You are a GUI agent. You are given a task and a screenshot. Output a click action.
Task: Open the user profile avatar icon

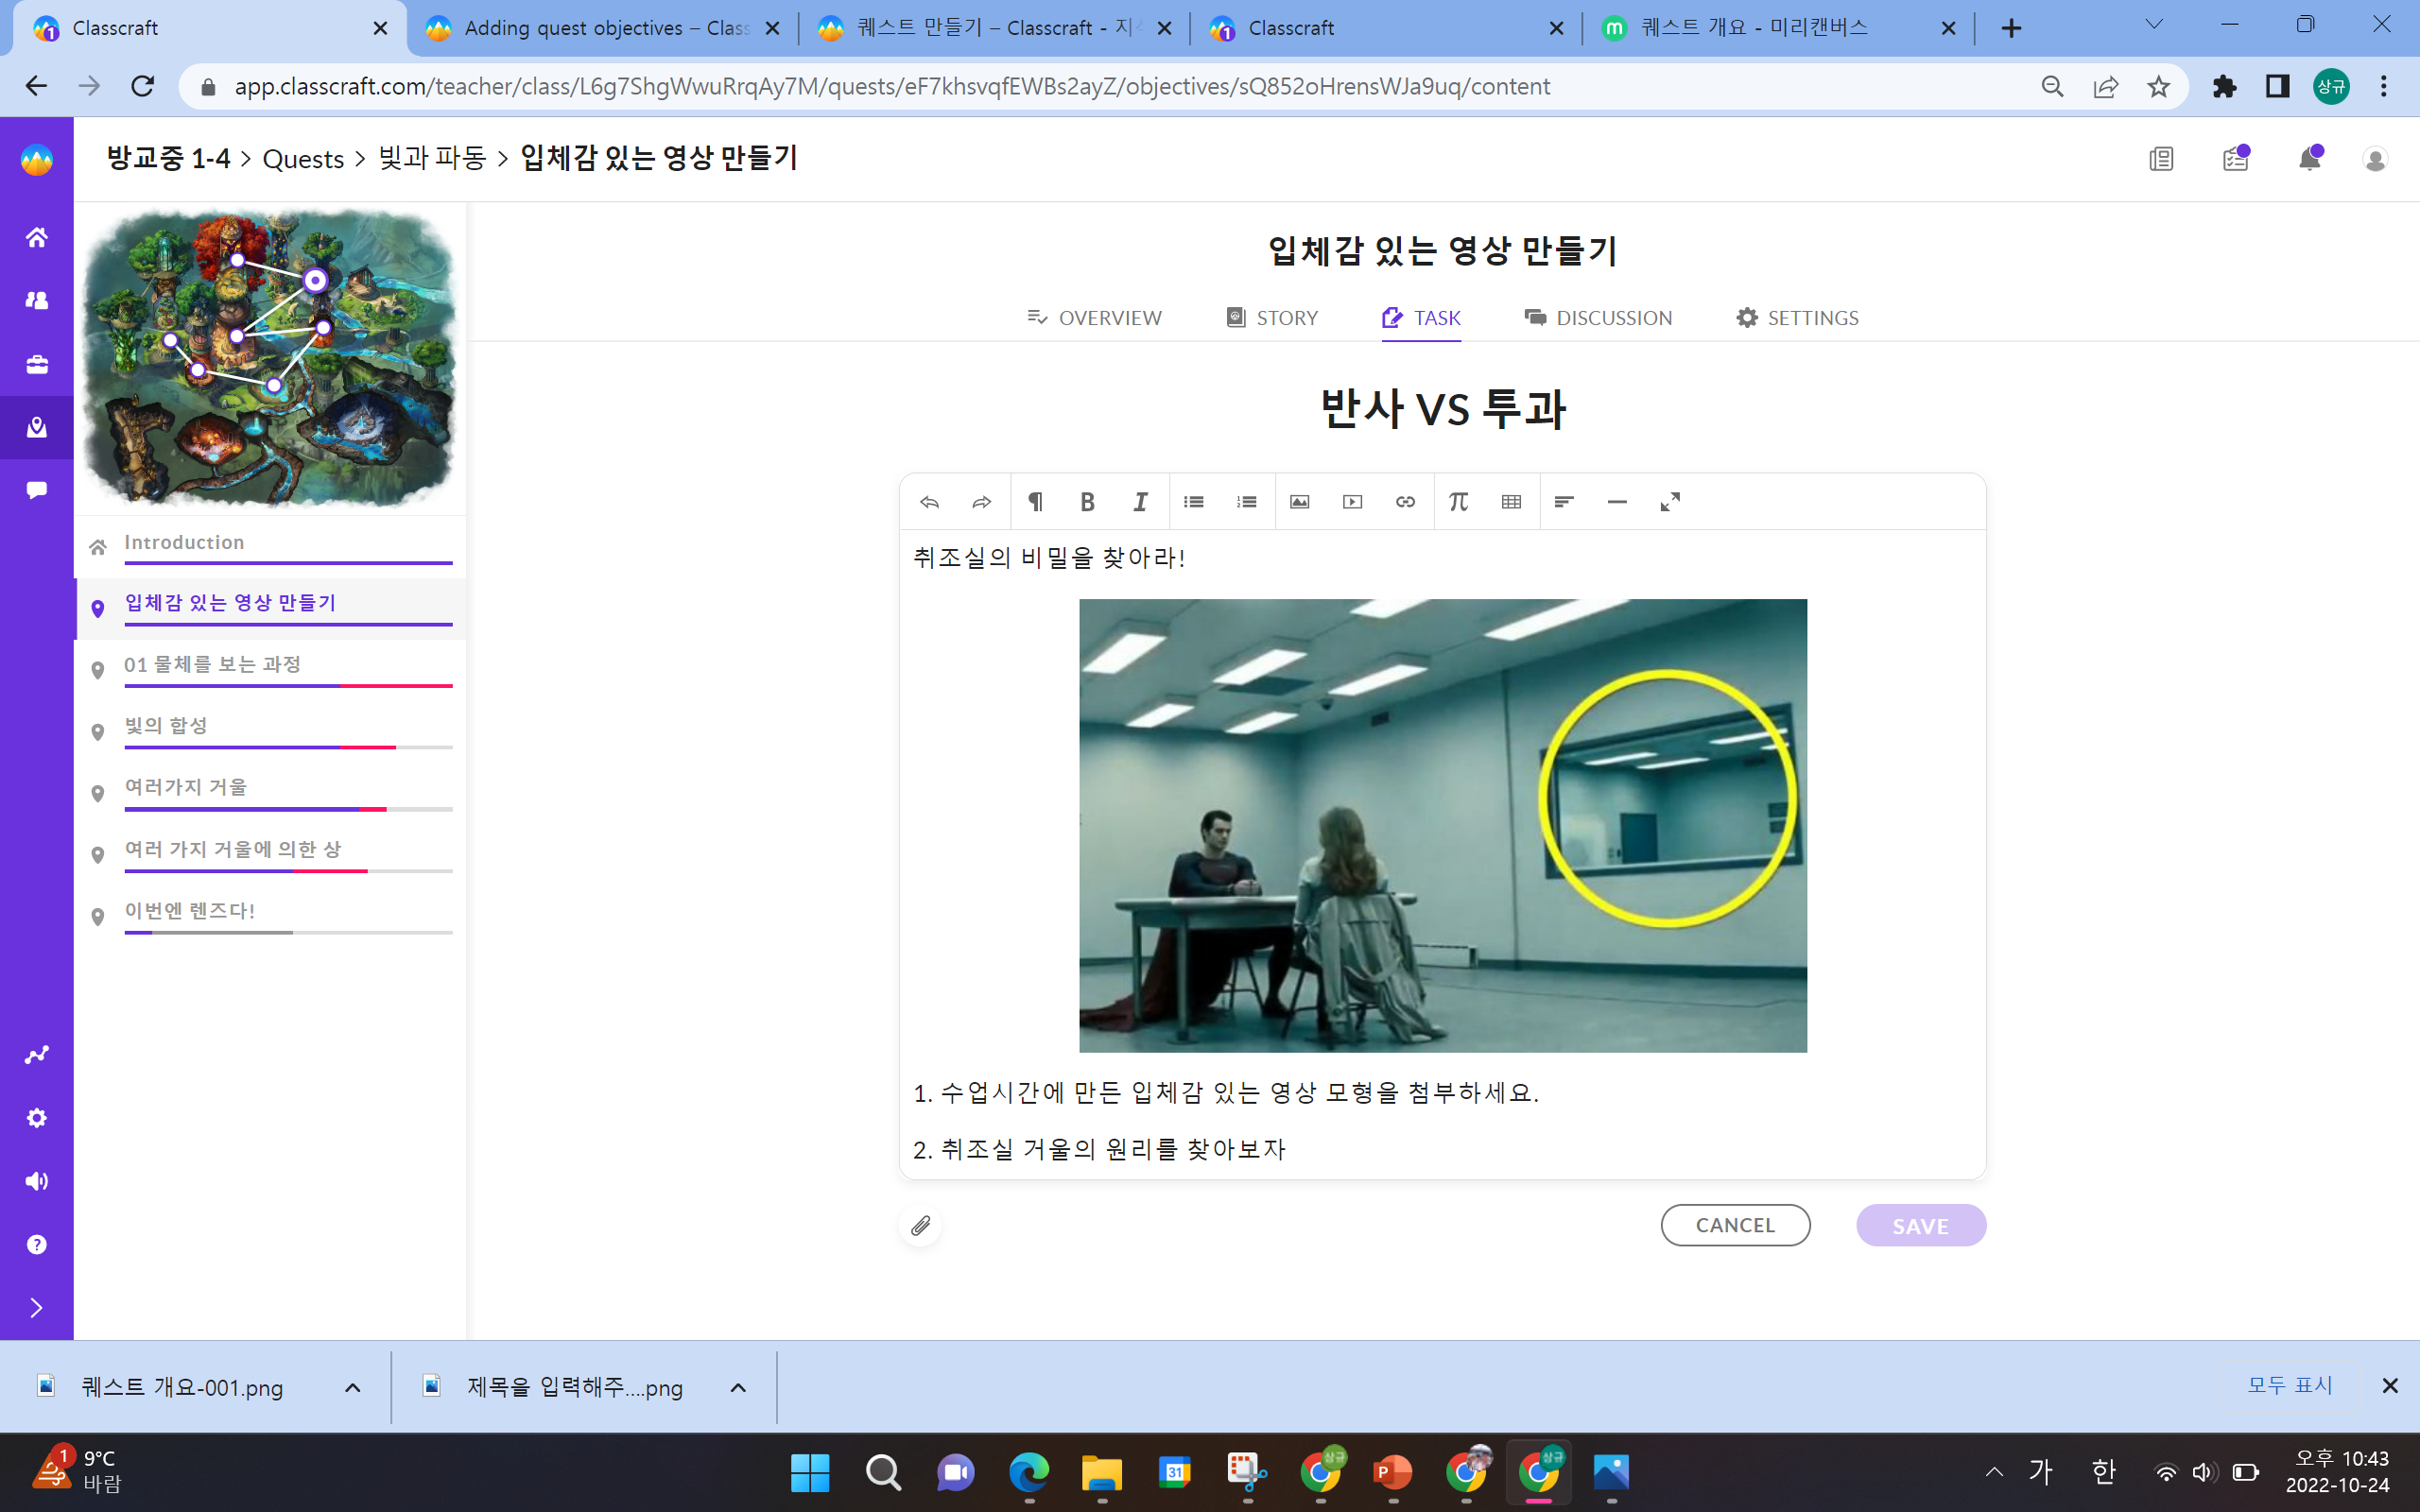2376,159
